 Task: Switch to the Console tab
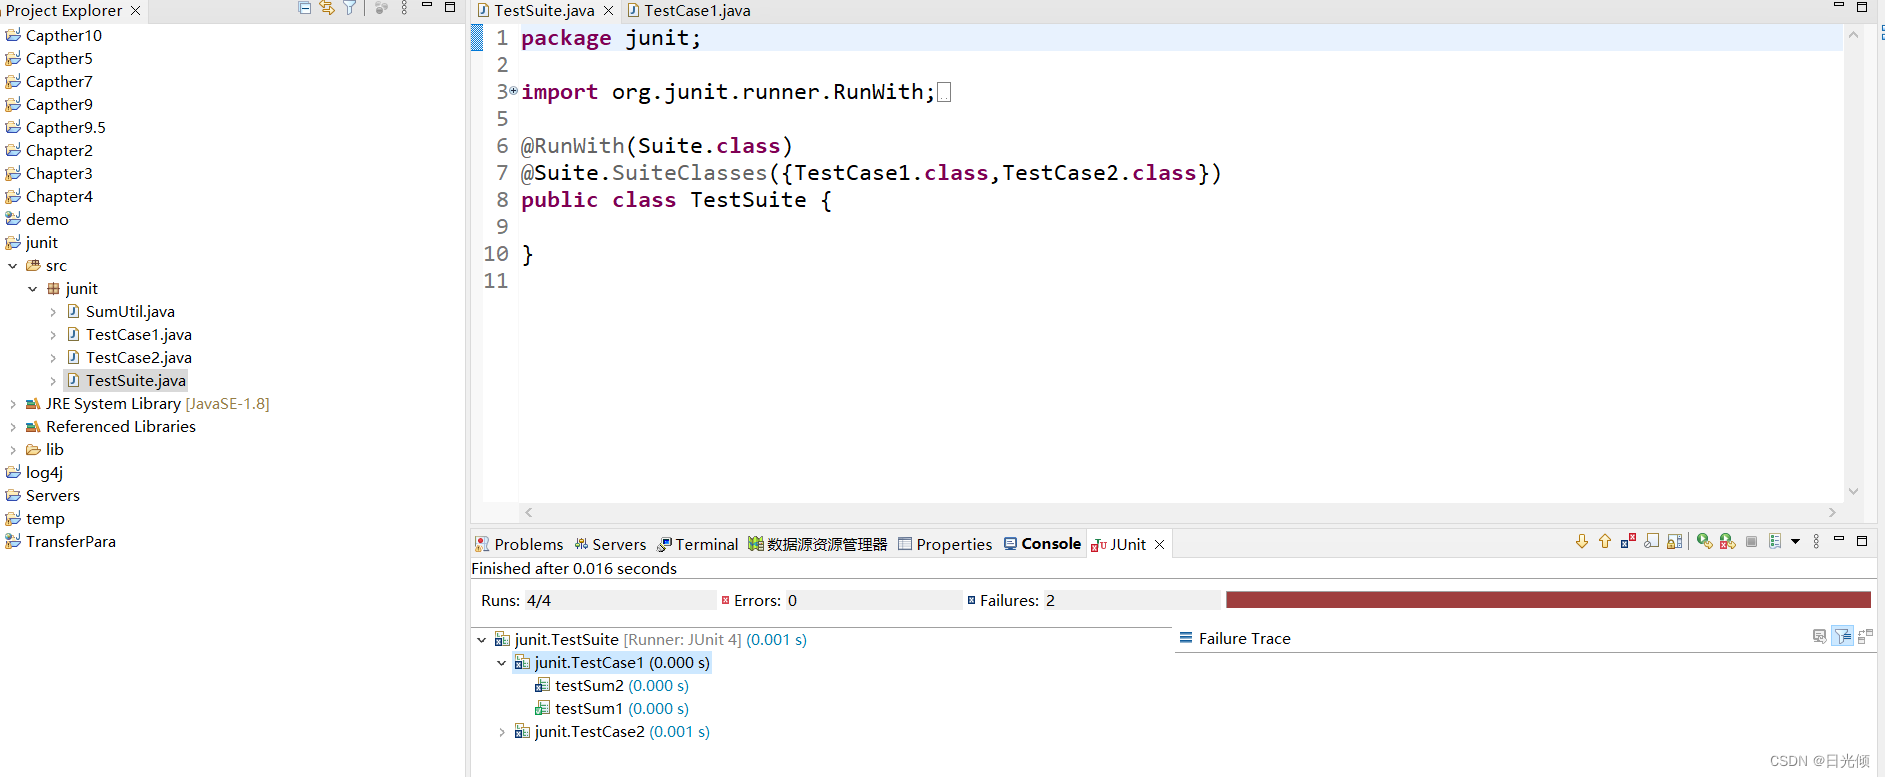point(1042,544)
